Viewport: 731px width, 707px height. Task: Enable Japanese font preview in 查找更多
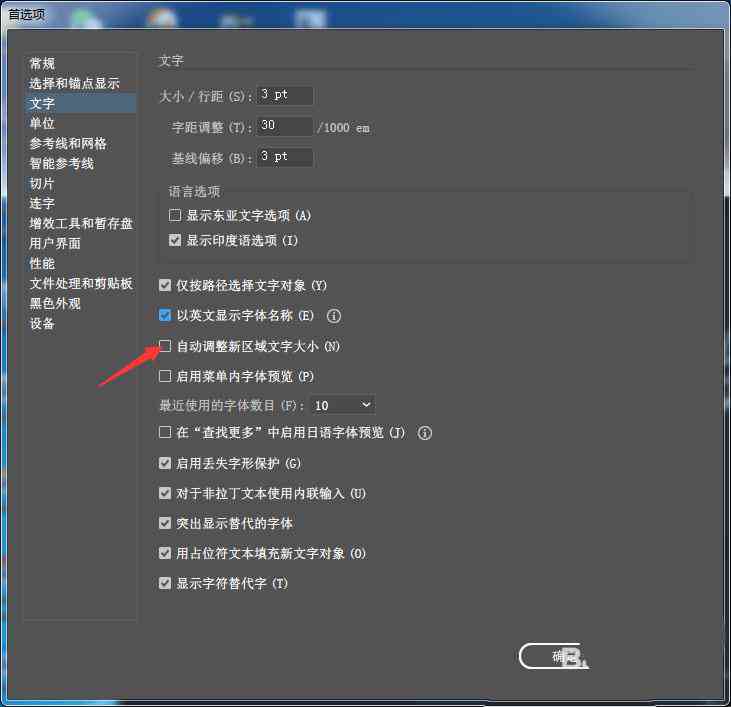pos(165,432)
